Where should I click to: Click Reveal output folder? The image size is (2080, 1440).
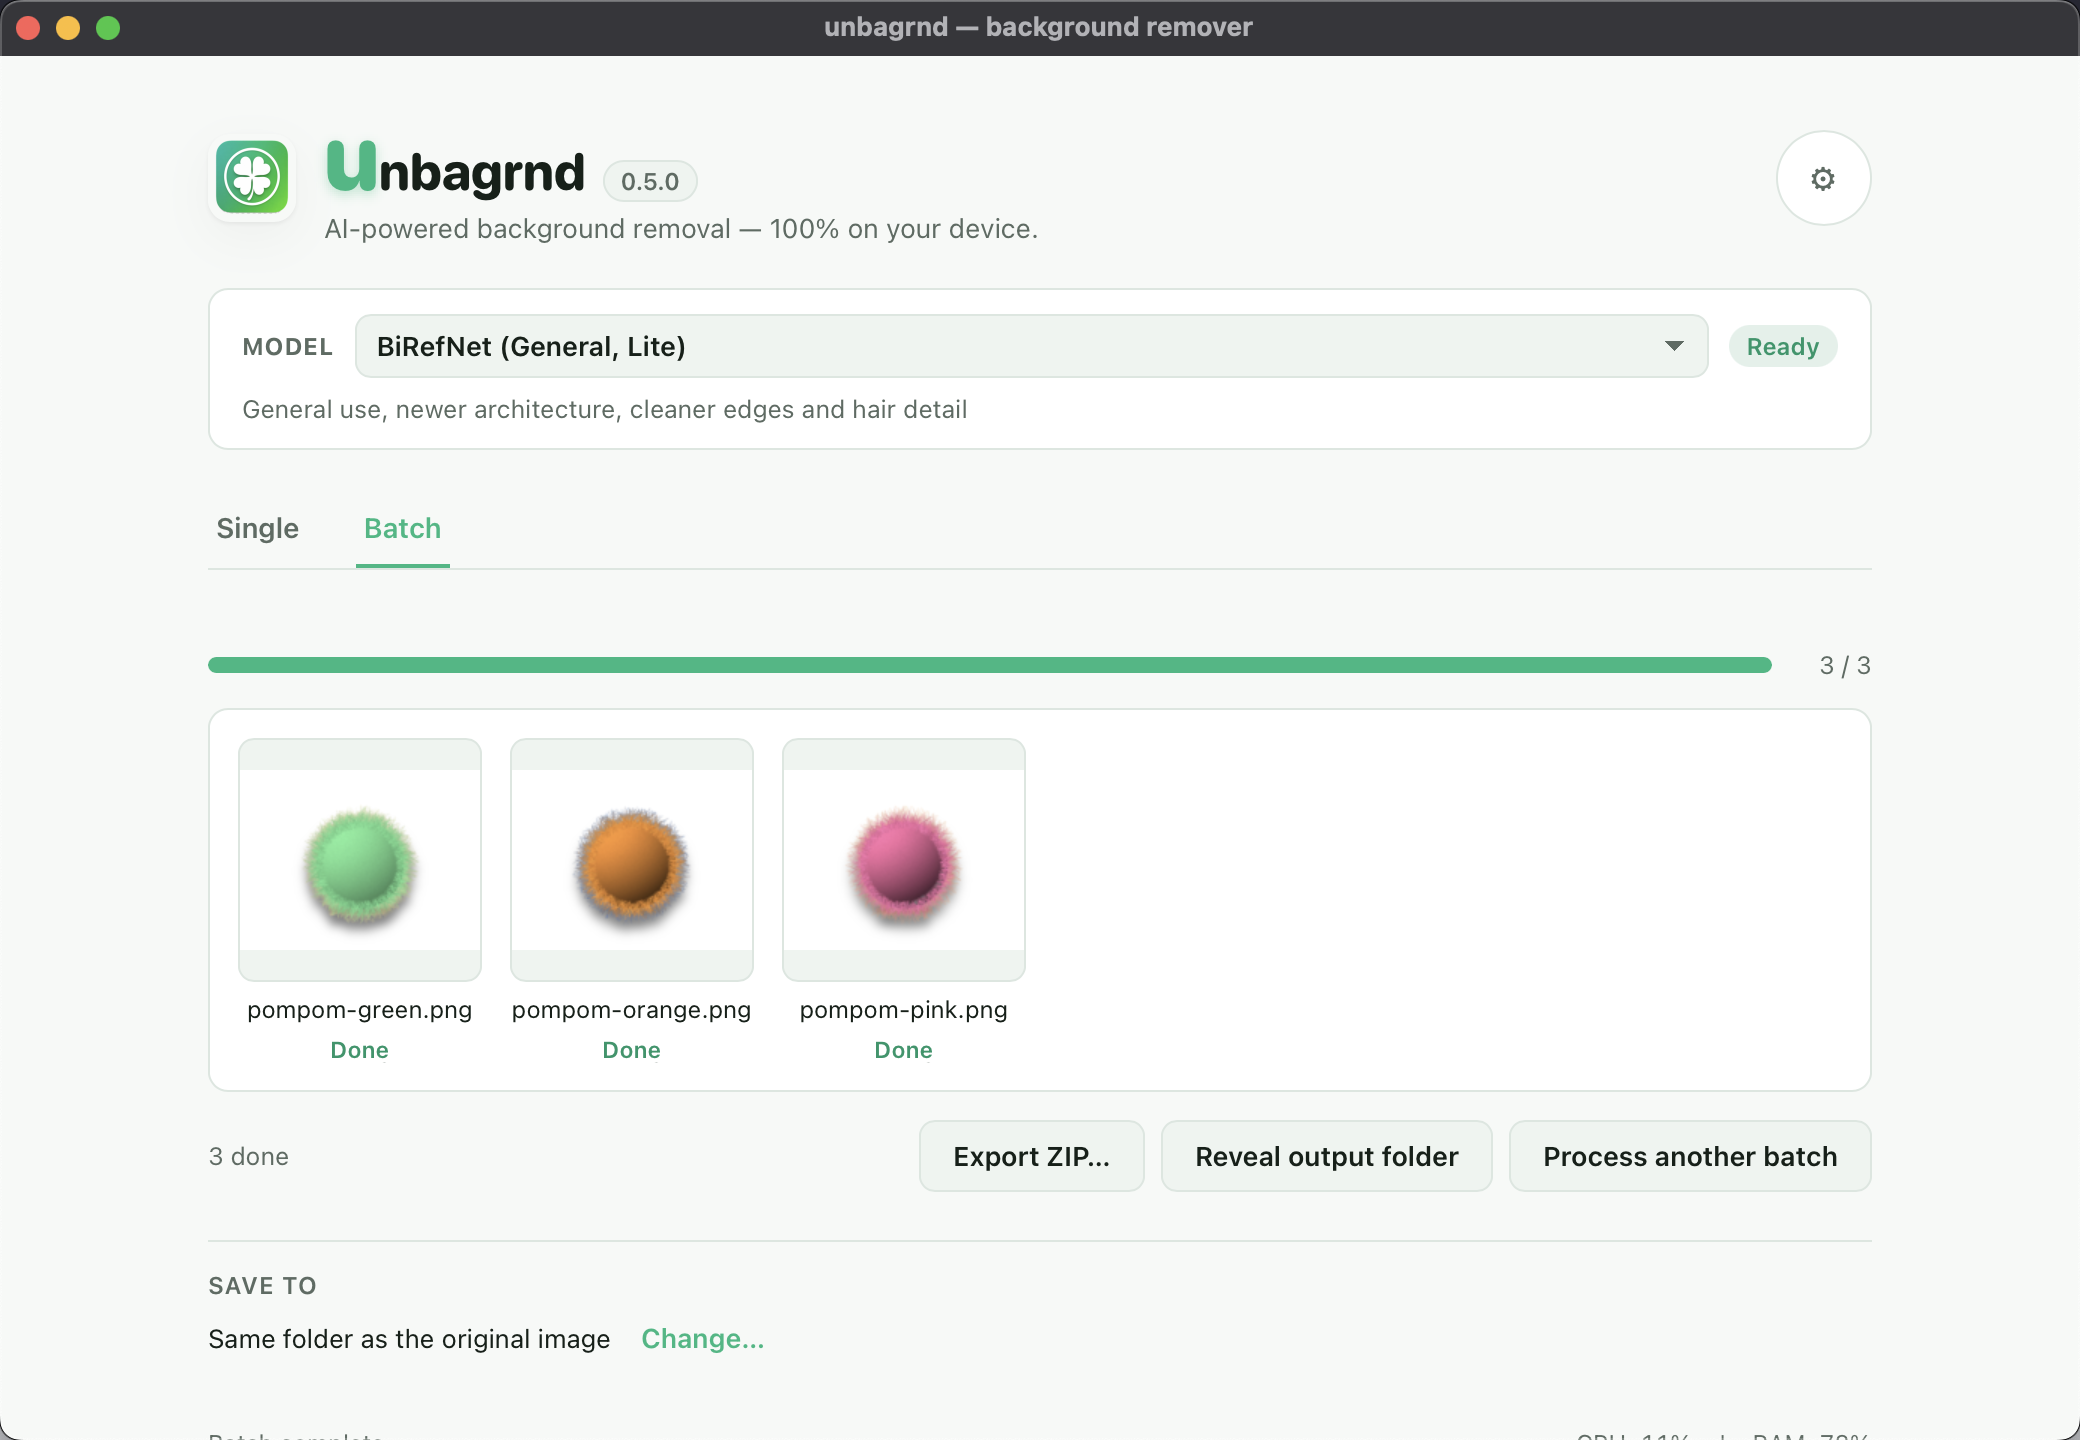(1327, 1156)
